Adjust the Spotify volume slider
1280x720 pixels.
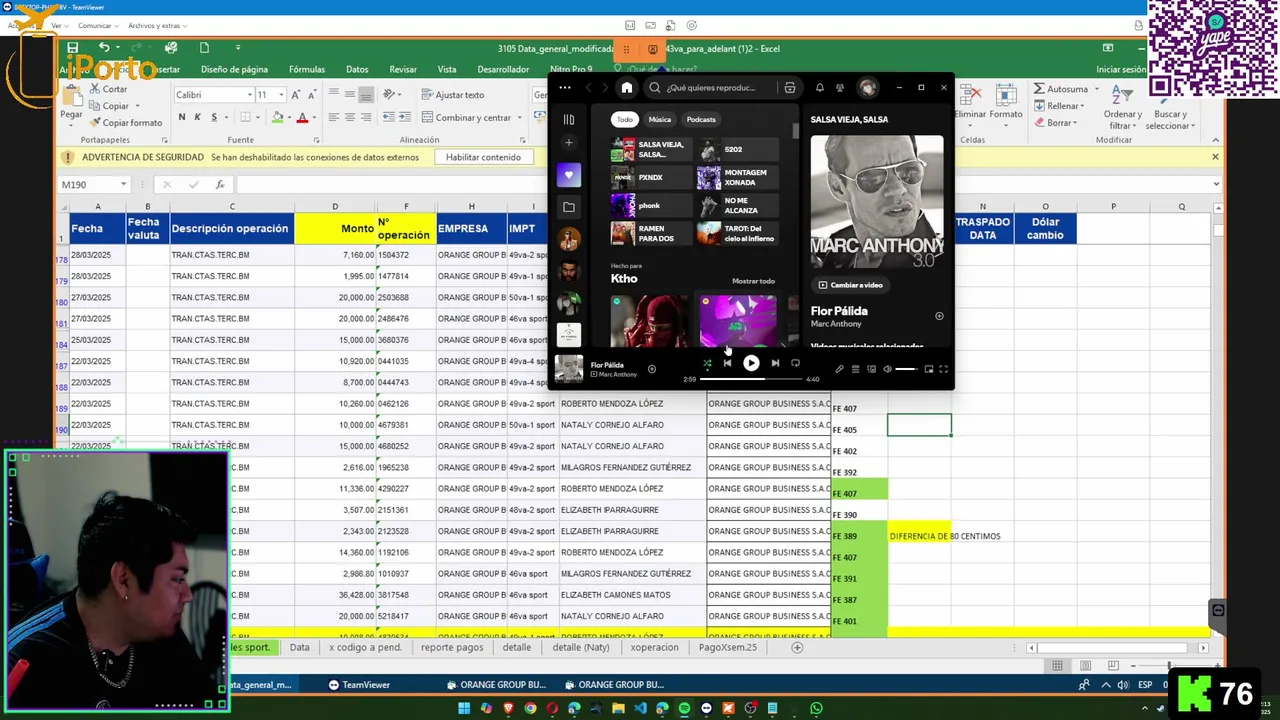coord(906,369)
